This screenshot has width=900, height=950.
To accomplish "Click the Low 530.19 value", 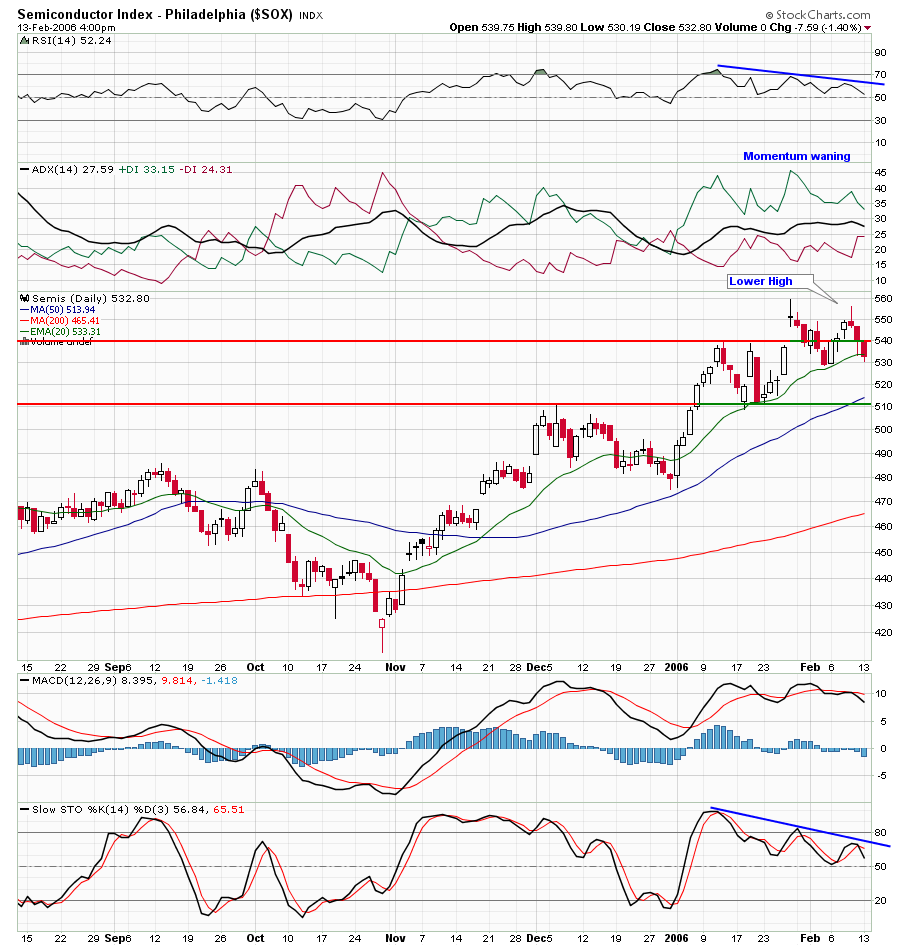I will click(610, 27).
